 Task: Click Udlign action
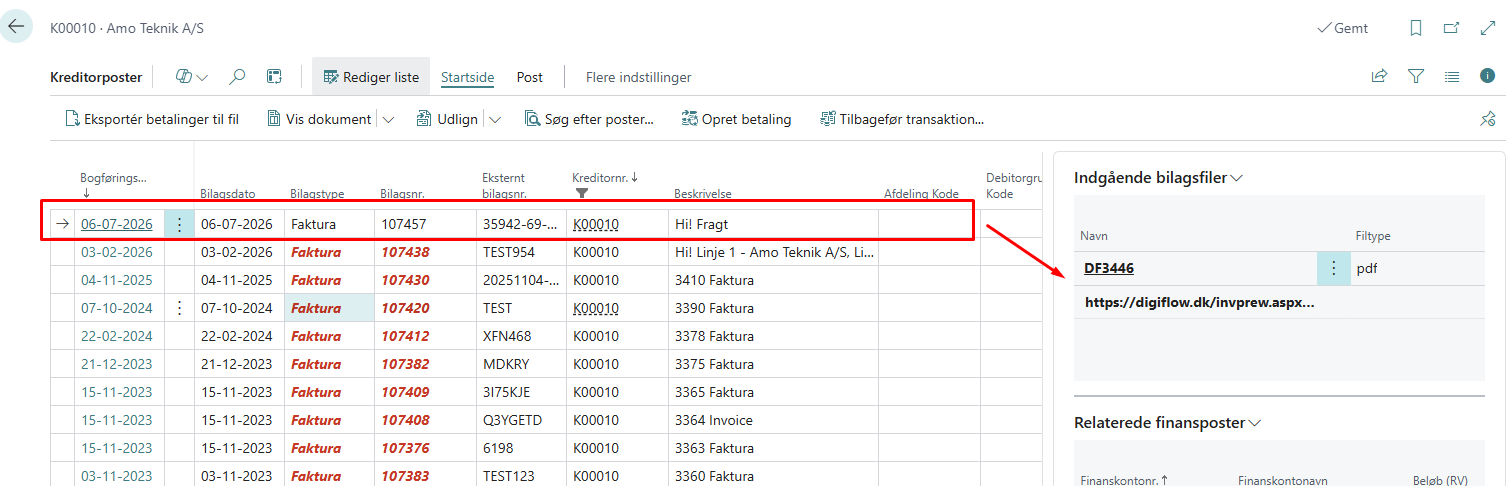pyautogui.click(x=447, y=119)
